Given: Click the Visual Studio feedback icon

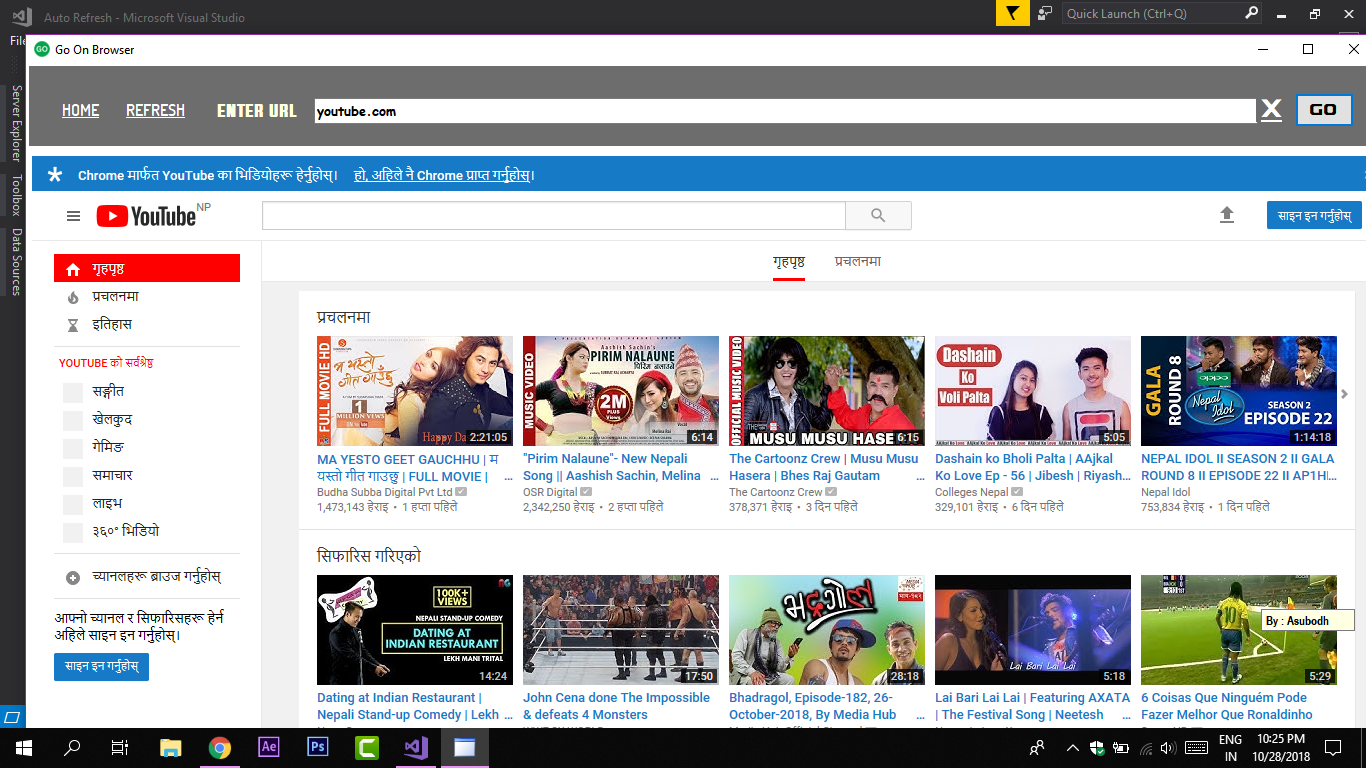Looking at the screenshot, I should 1045,14.
